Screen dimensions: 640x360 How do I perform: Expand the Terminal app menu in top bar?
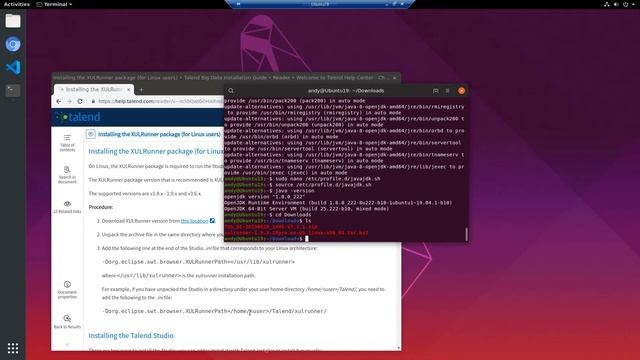(54, 4)
